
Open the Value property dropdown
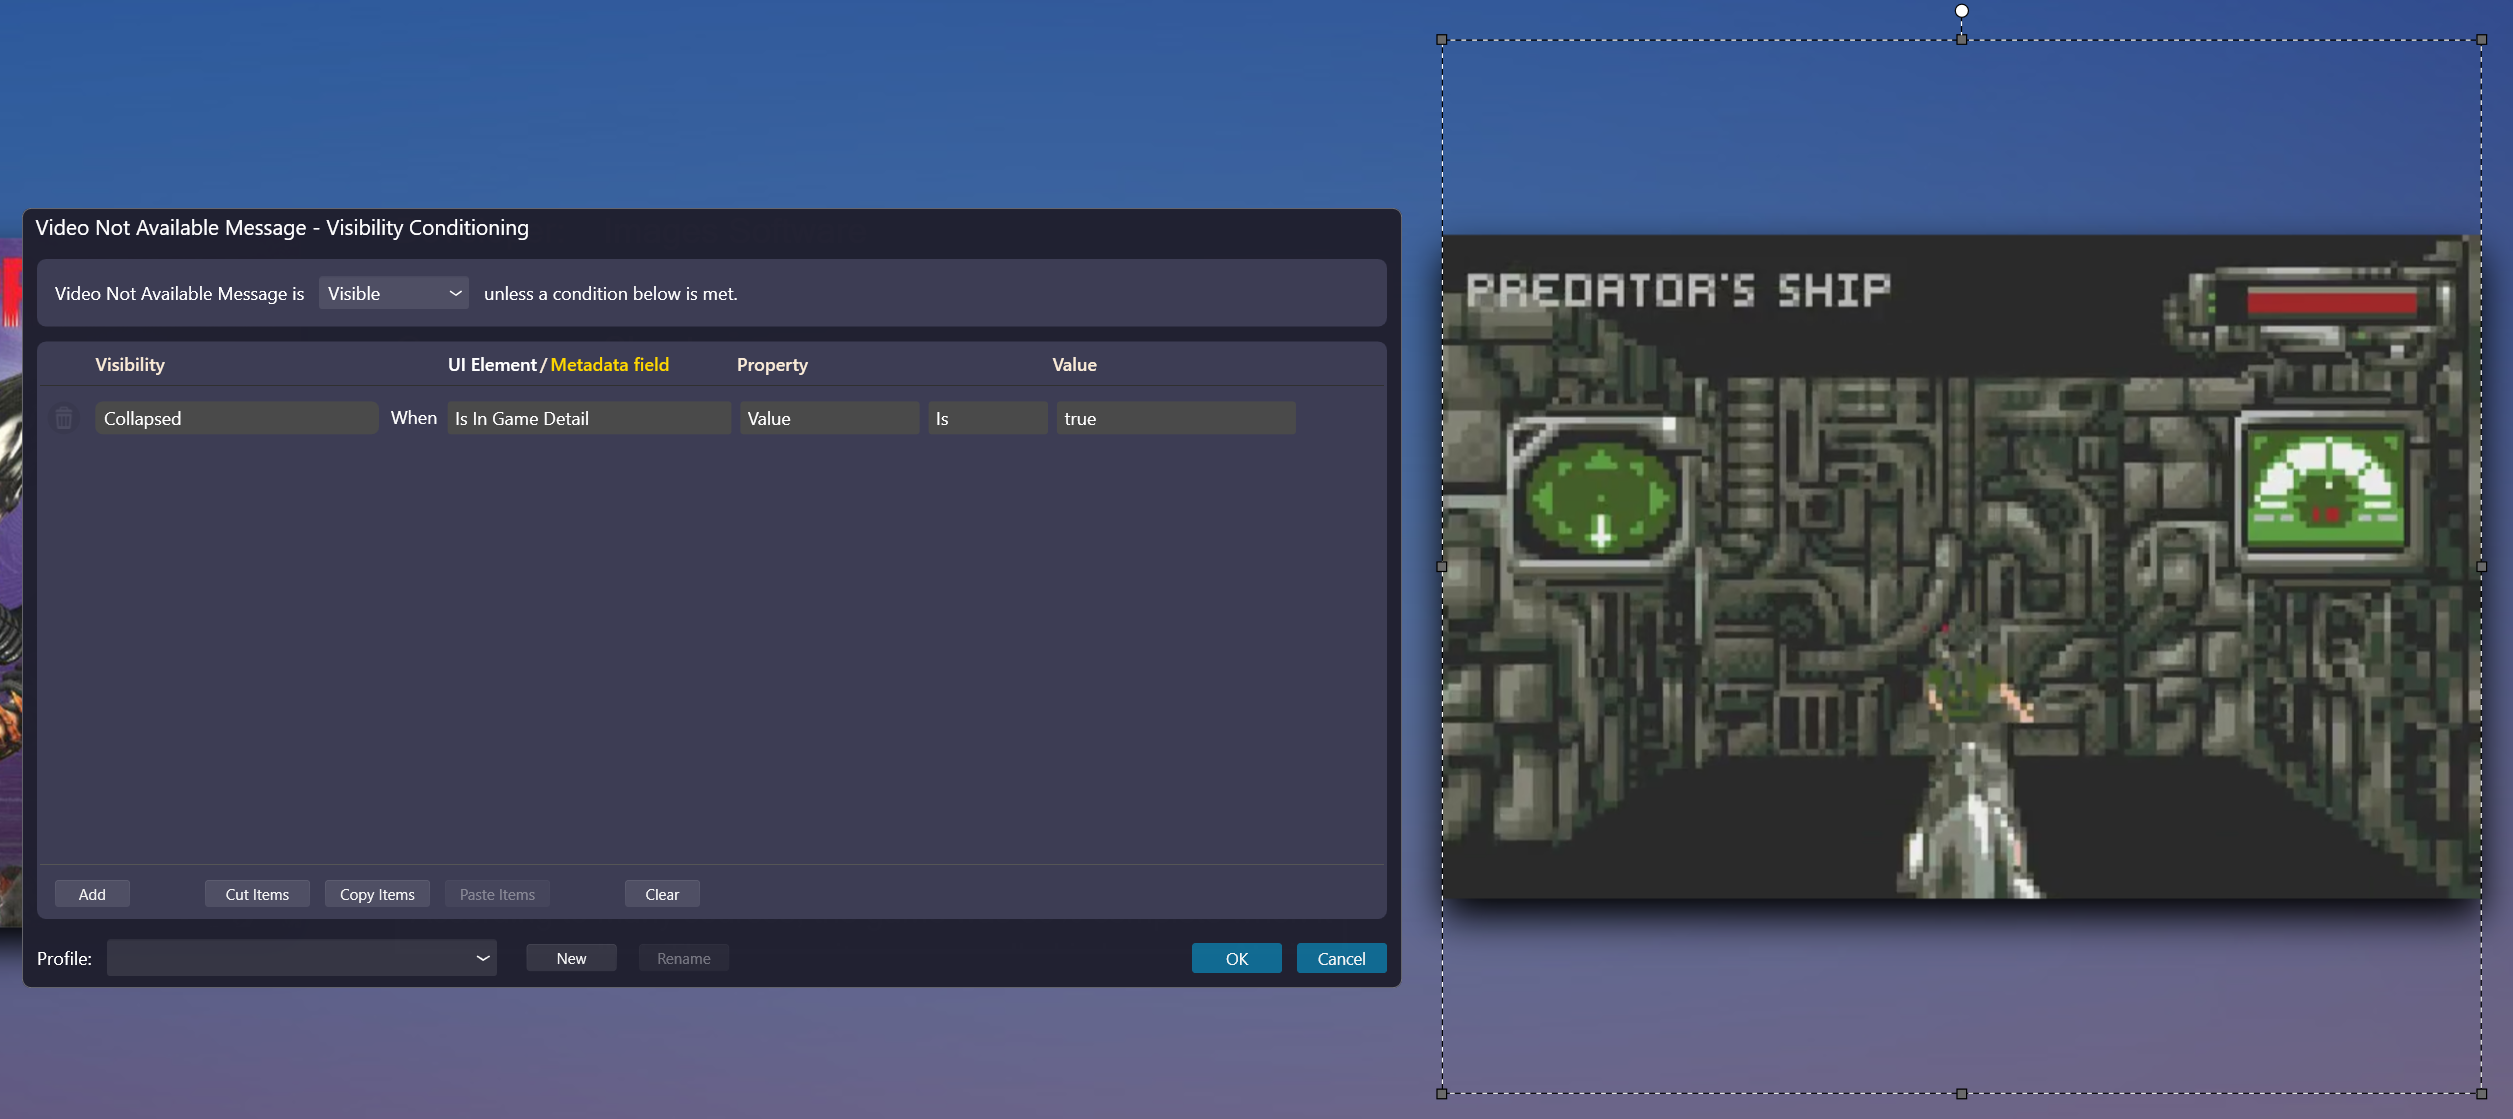tap(829, 418)
